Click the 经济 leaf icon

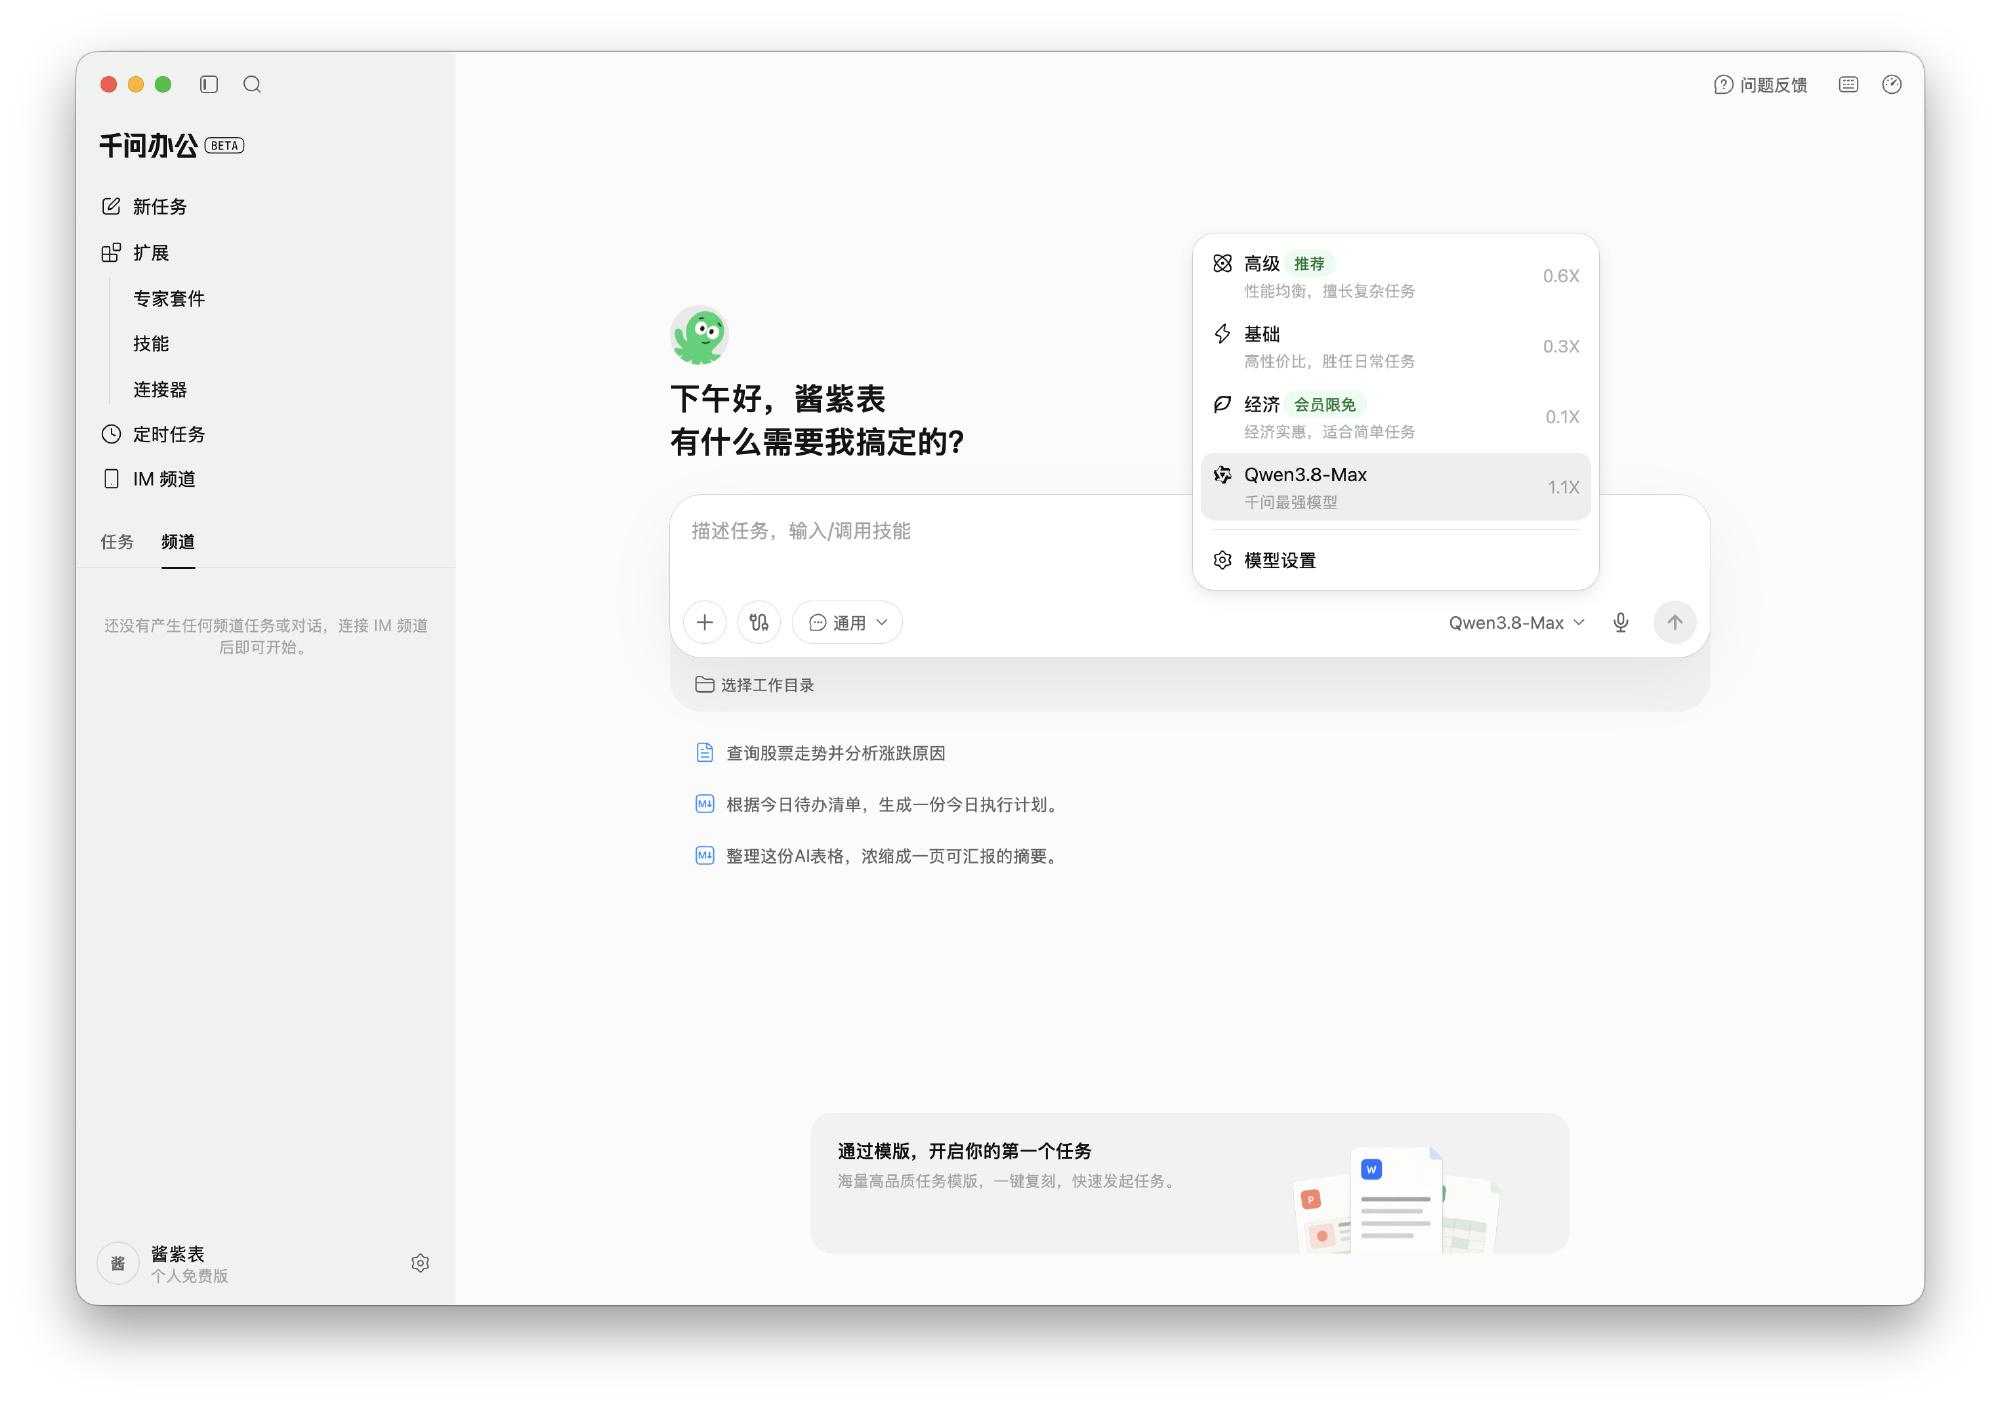(x=1222, y=404)
